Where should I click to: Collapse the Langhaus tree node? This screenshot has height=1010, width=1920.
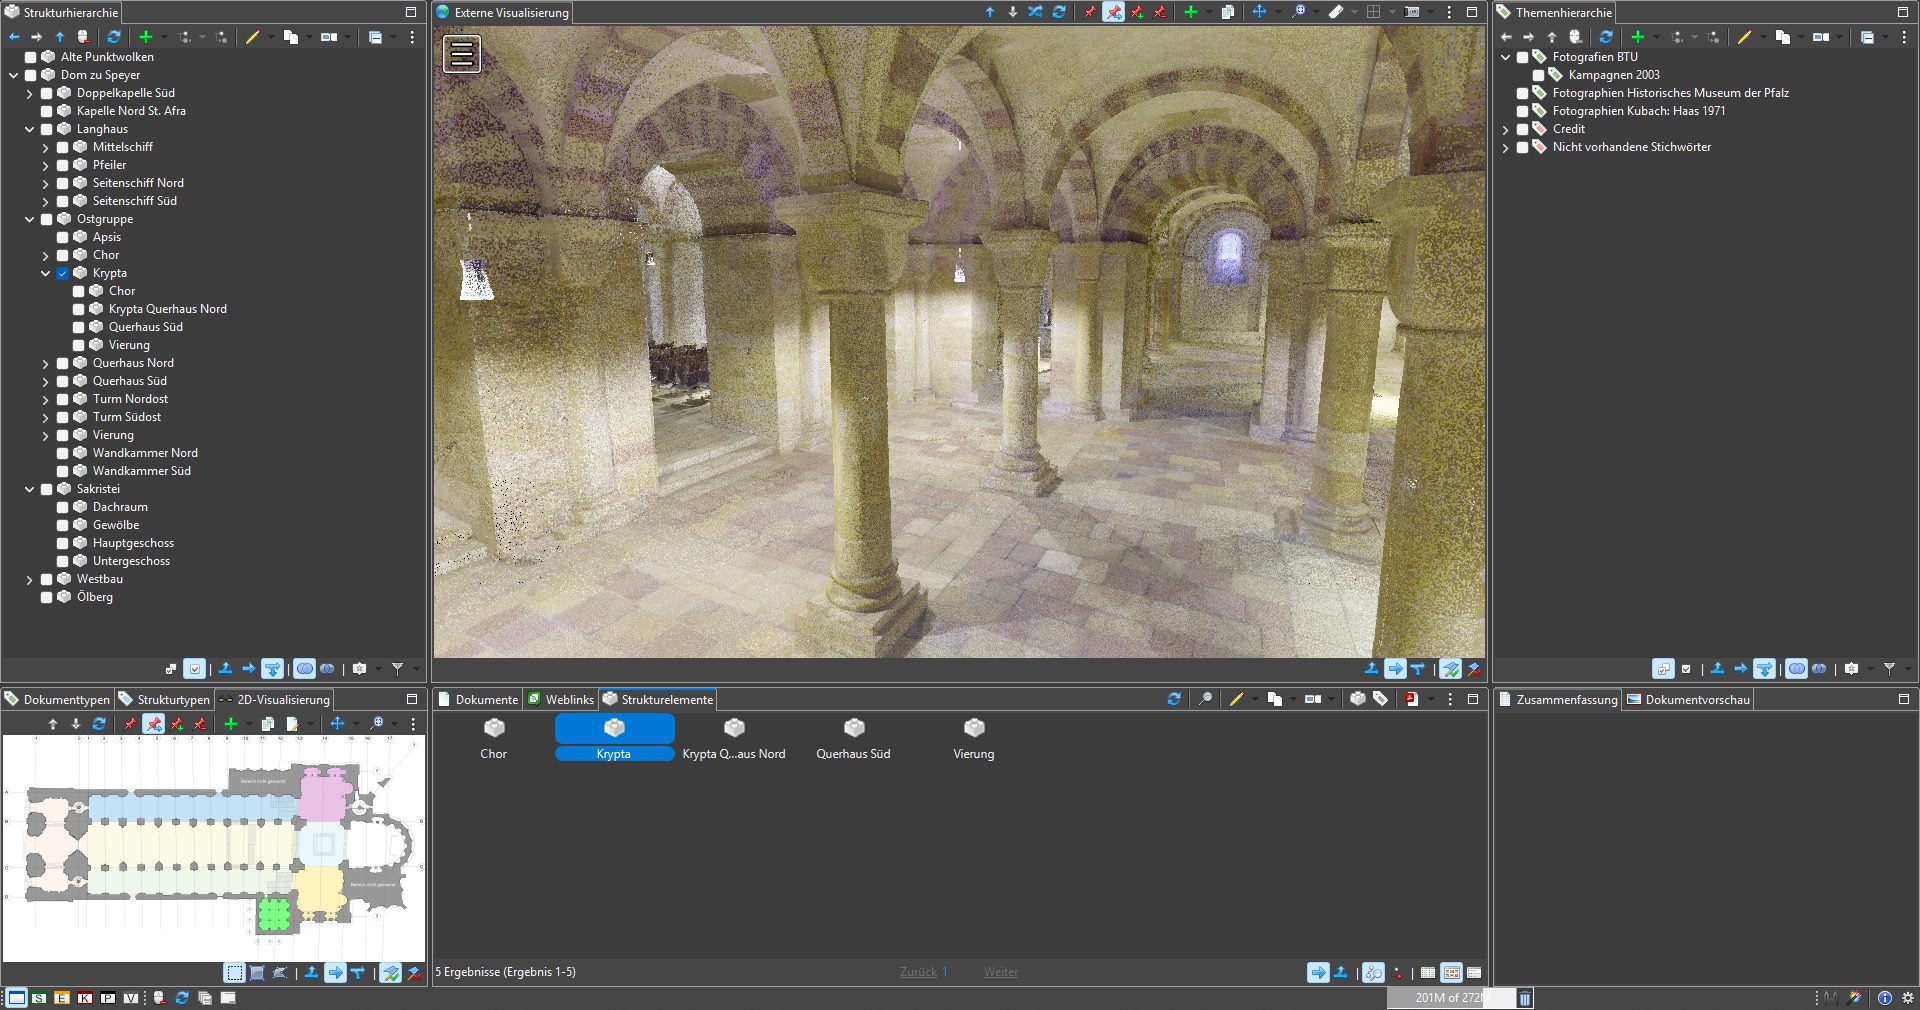(30, 129)
